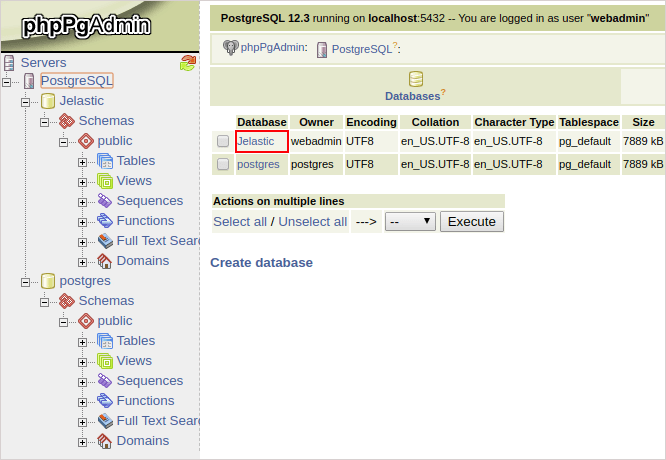
Task: Click the PostgreSQL breadcrumb link
Action: pos(361,49)
